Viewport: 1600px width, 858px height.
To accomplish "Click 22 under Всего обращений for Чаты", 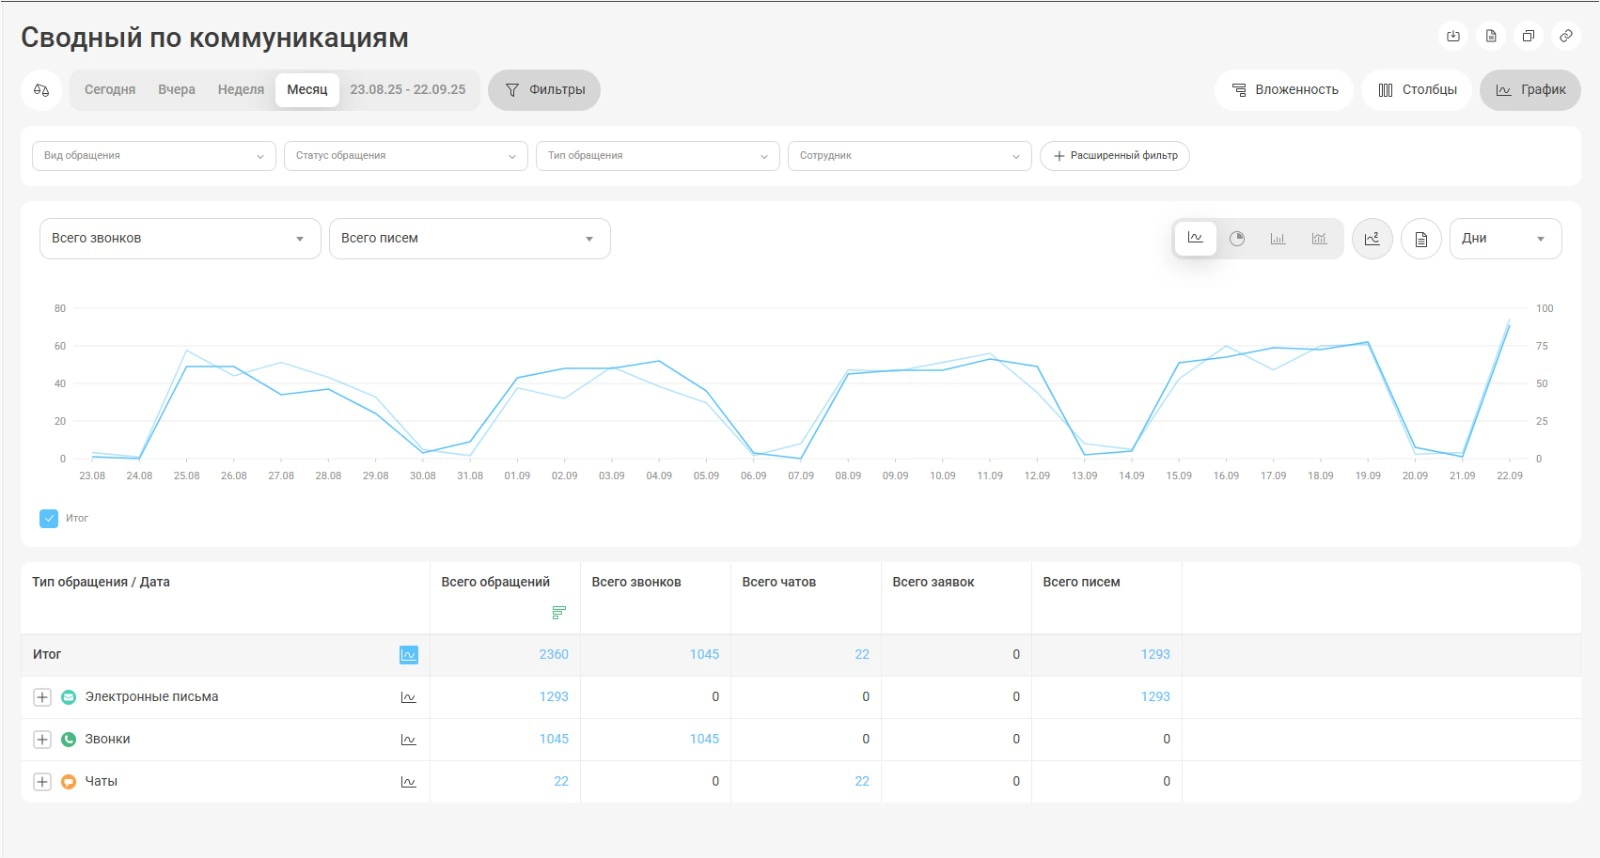I will [x=561, y=782].
